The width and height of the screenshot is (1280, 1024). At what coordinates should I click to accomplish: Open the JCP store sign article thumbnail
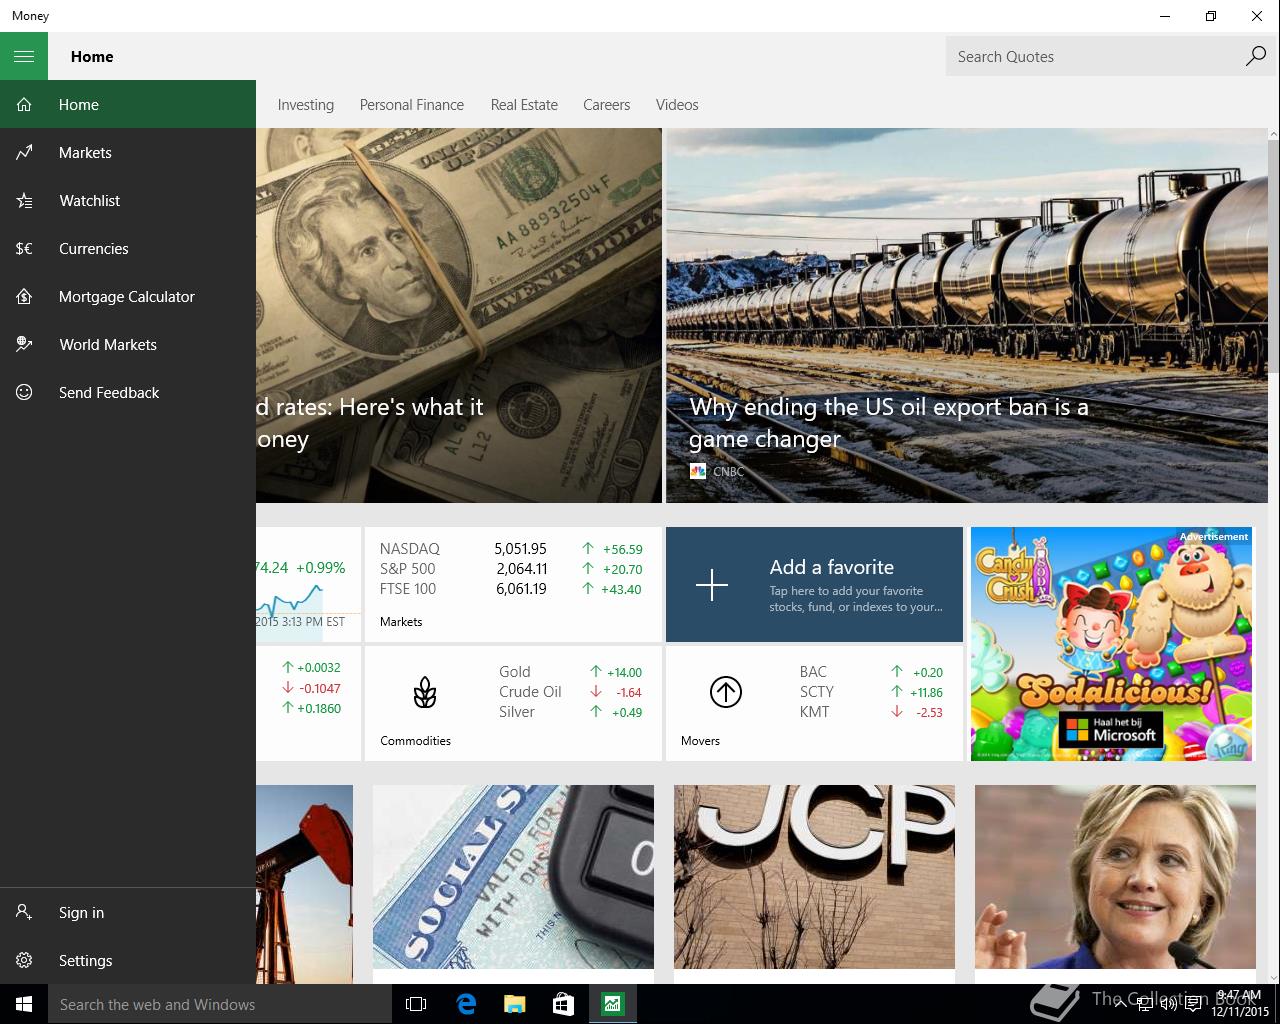coord(814,876)
